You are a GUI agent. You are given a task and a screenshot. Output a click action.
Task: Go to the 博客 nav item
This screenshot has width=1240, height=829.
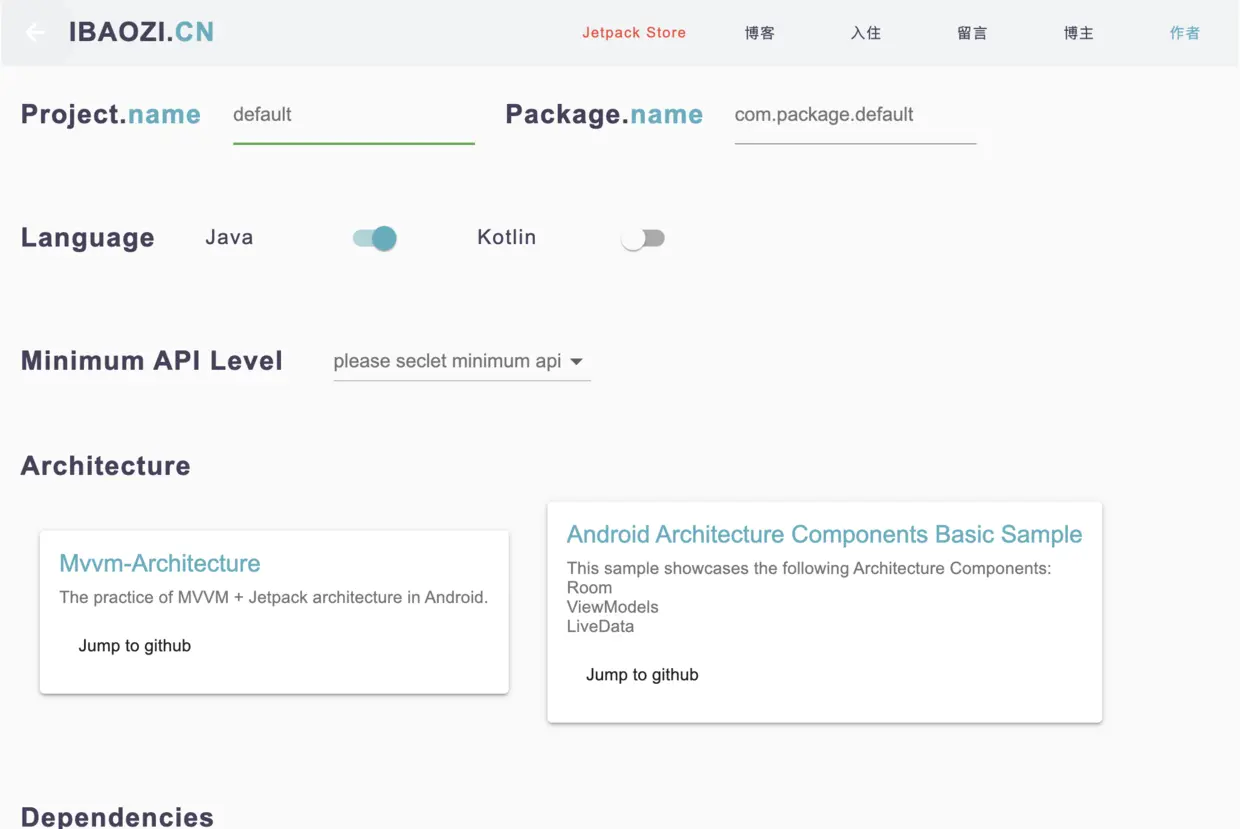point(760,33)
